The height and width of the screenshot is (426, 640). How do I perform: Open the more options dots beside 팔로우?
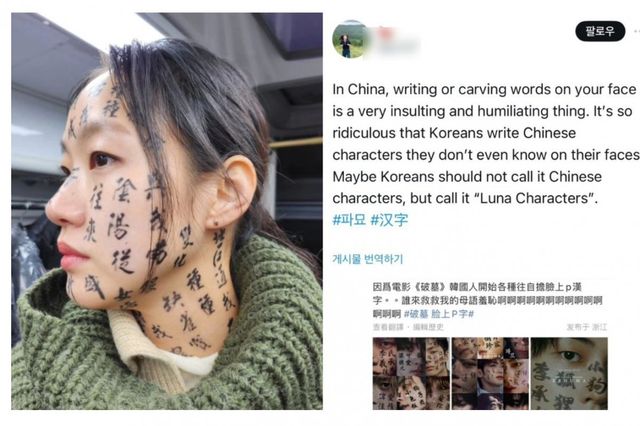(x=637, y=31)
